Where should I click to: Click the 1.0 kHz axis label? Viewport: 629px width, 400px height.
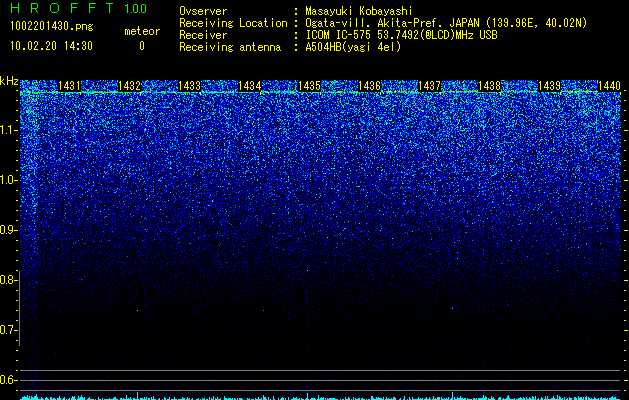point(8,180)
